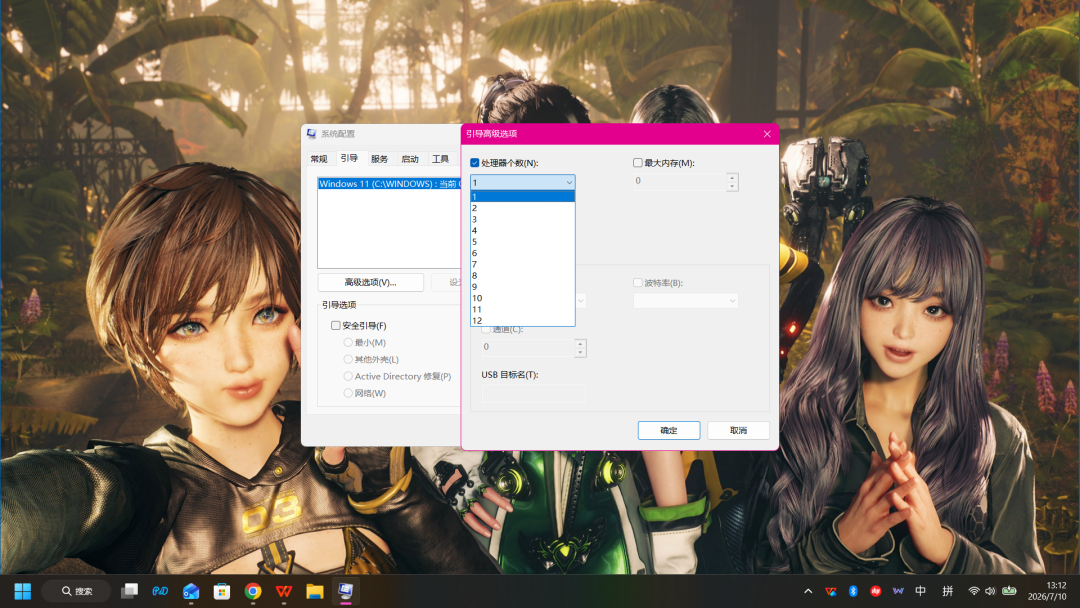Select highlighted 1 in the processor list

pyautogui.click(x=523, y=197)
